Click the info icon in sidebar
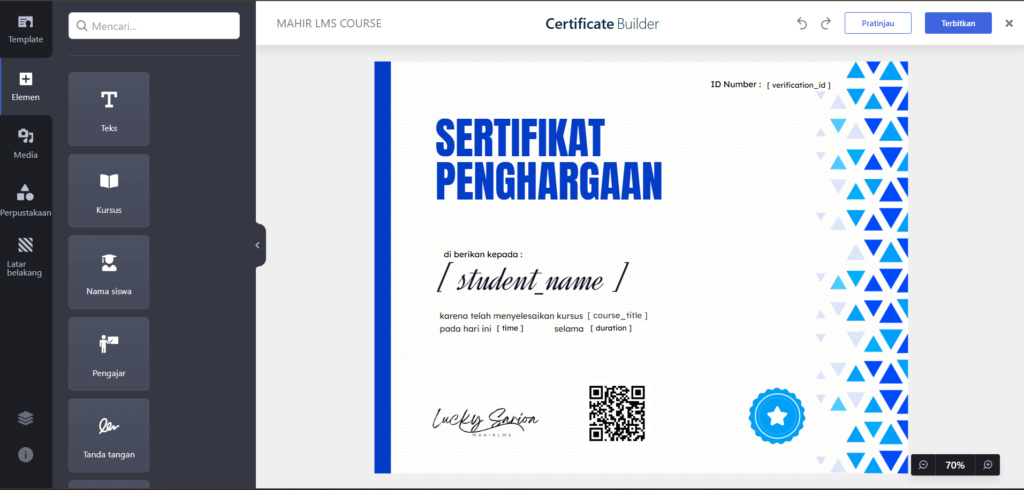Screen dimensions: 1024x490 click(25, 454)
